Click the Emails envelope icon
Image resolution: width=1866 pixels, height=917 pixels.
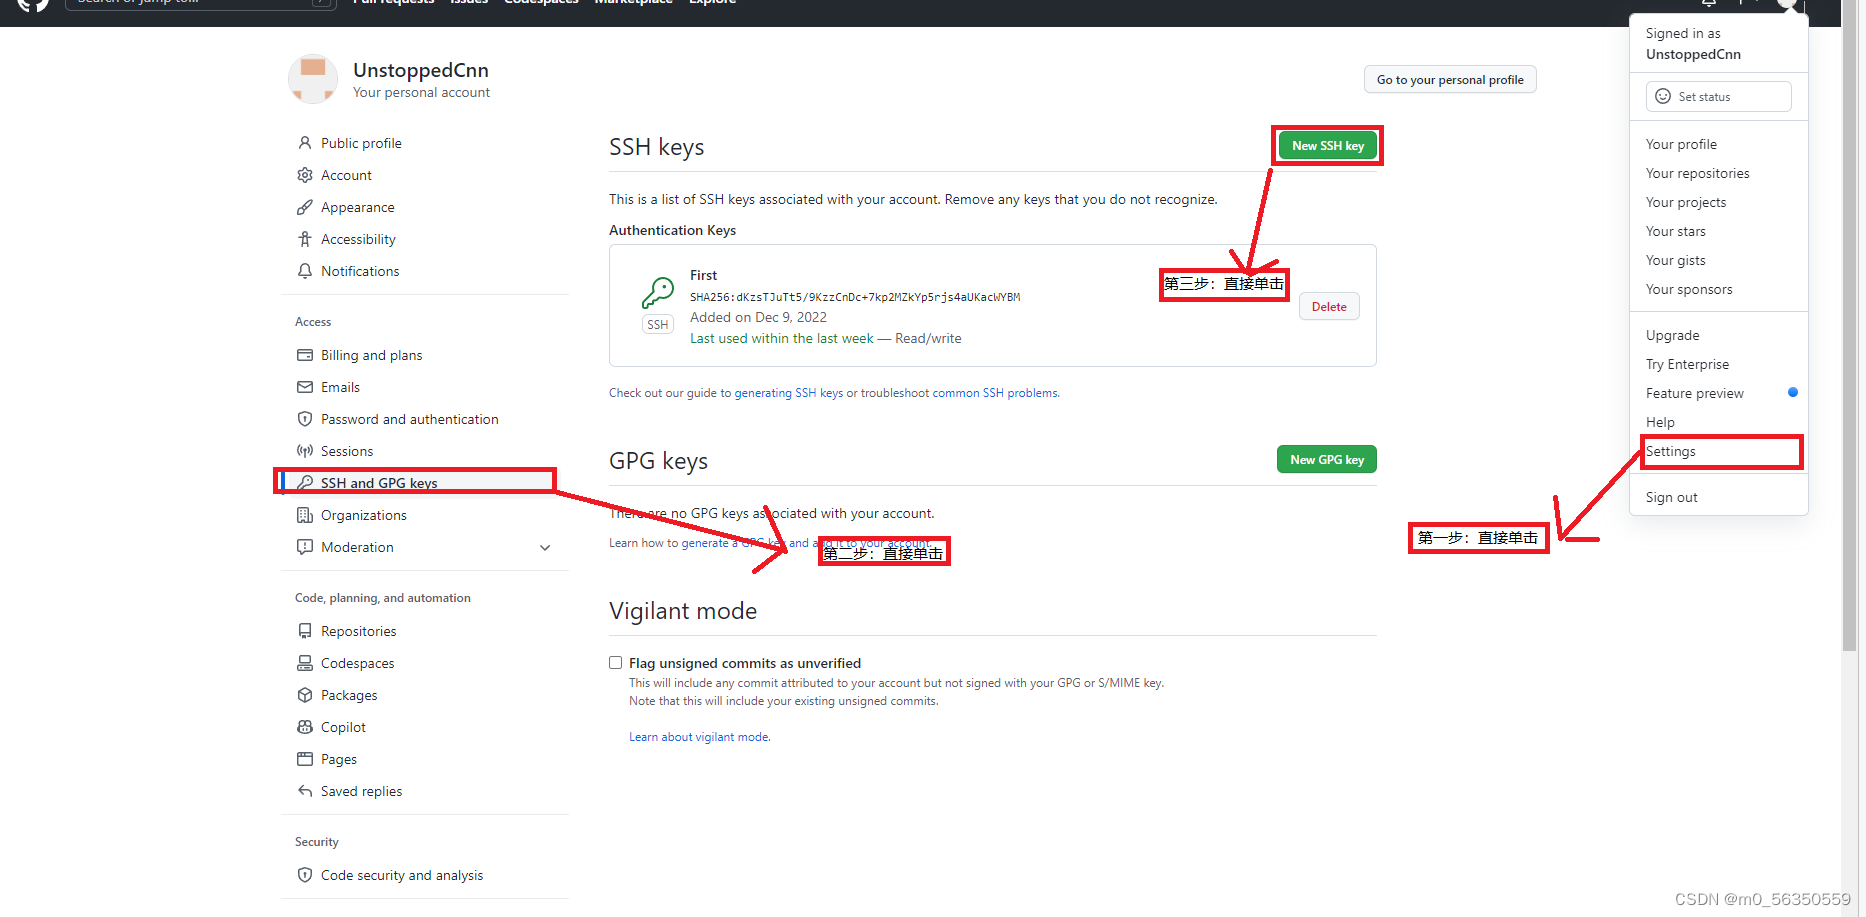(x=305, y=387)
